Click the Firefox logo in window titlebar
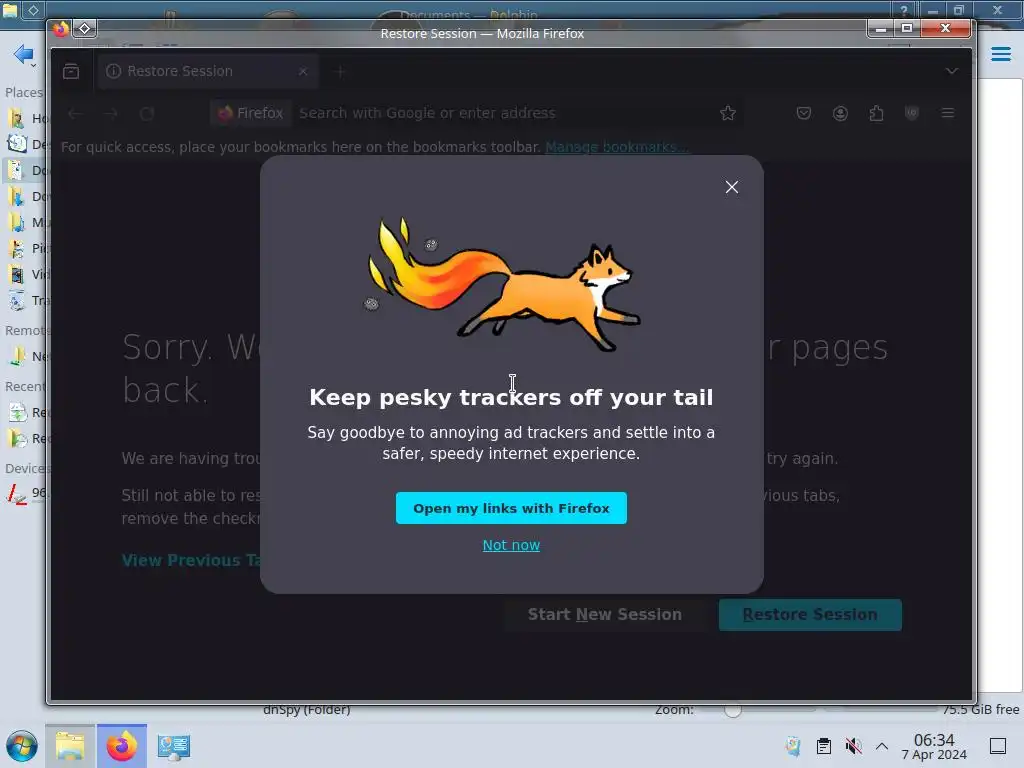Viewport: 1024px width, 768px height. click(x=61, y=29)
